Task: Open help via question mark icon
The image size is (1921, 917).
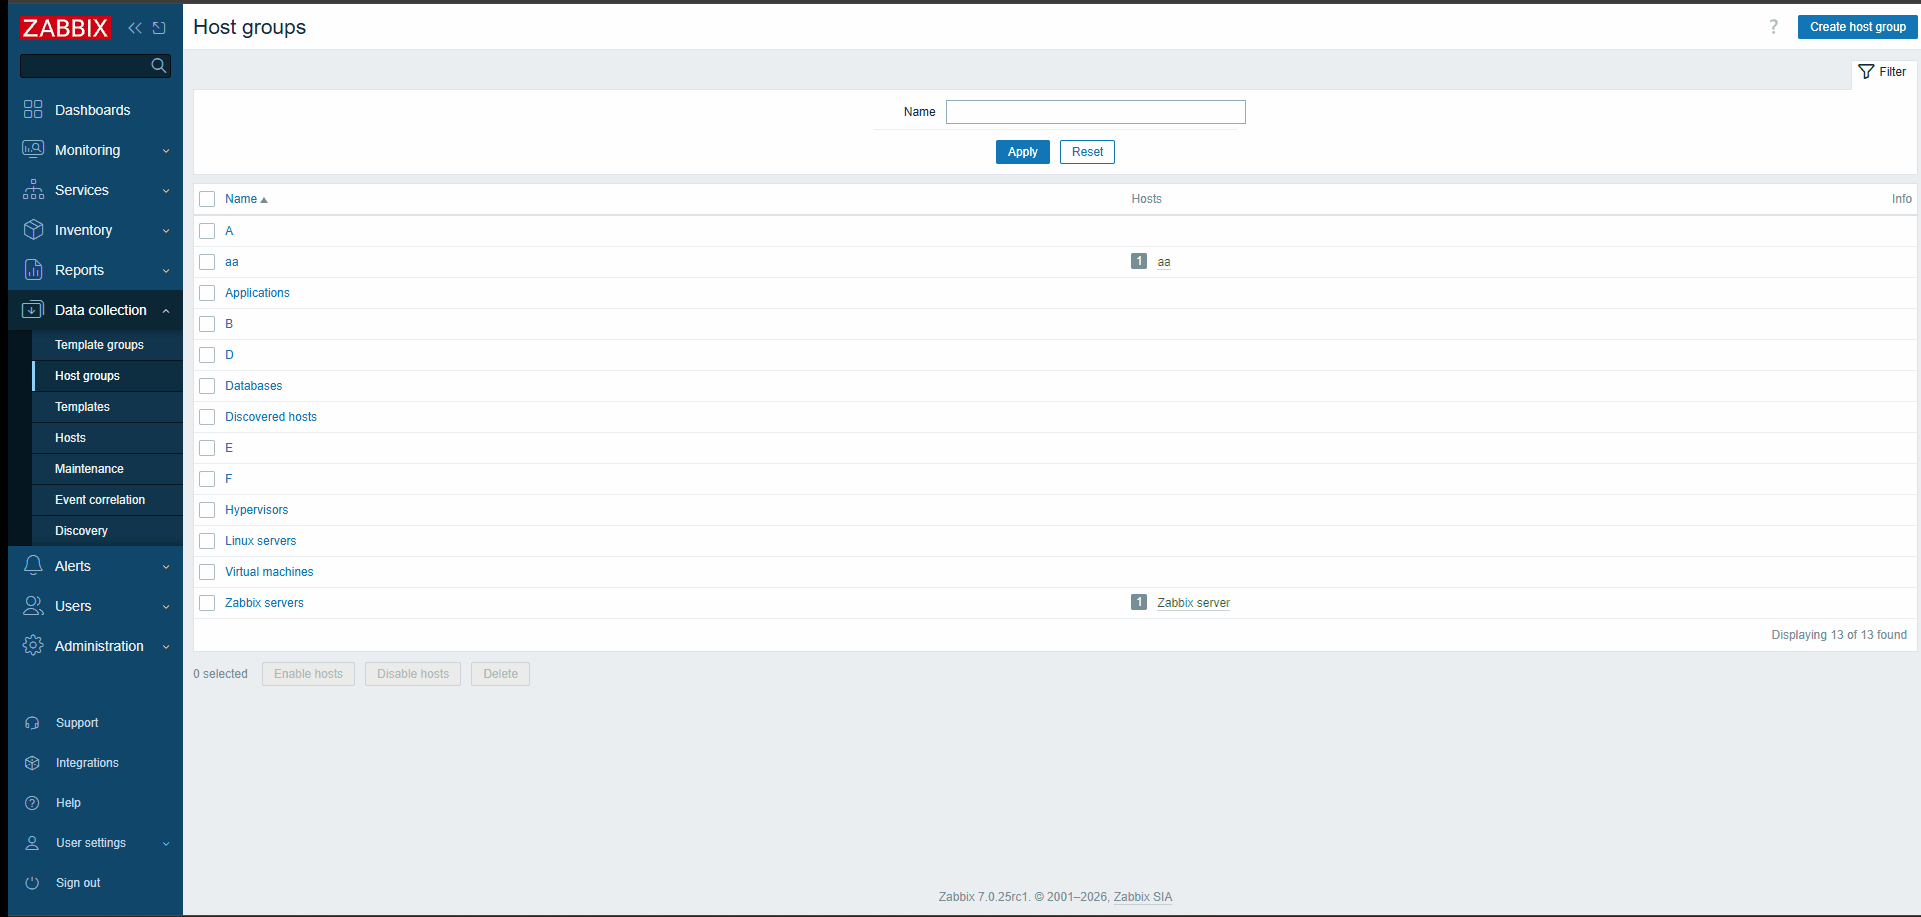Action: pos(1773,27)
